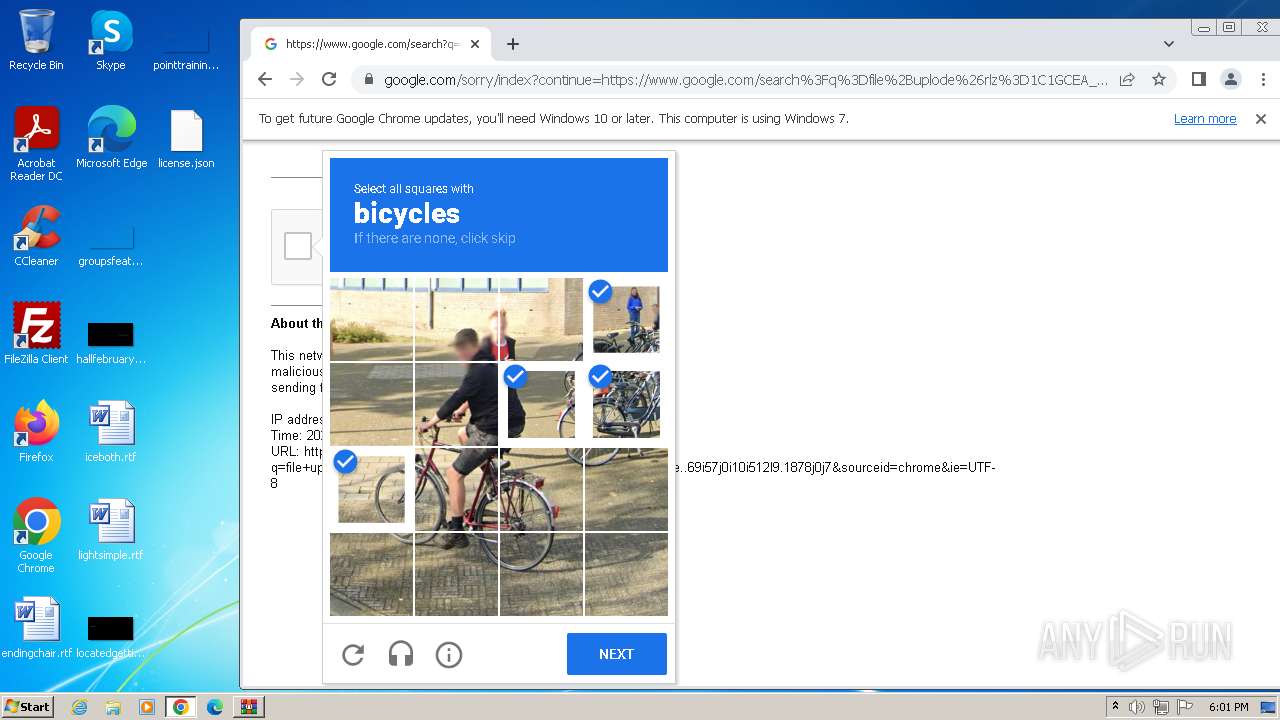Open Internet Explorer from taskbar

(80, 707)
